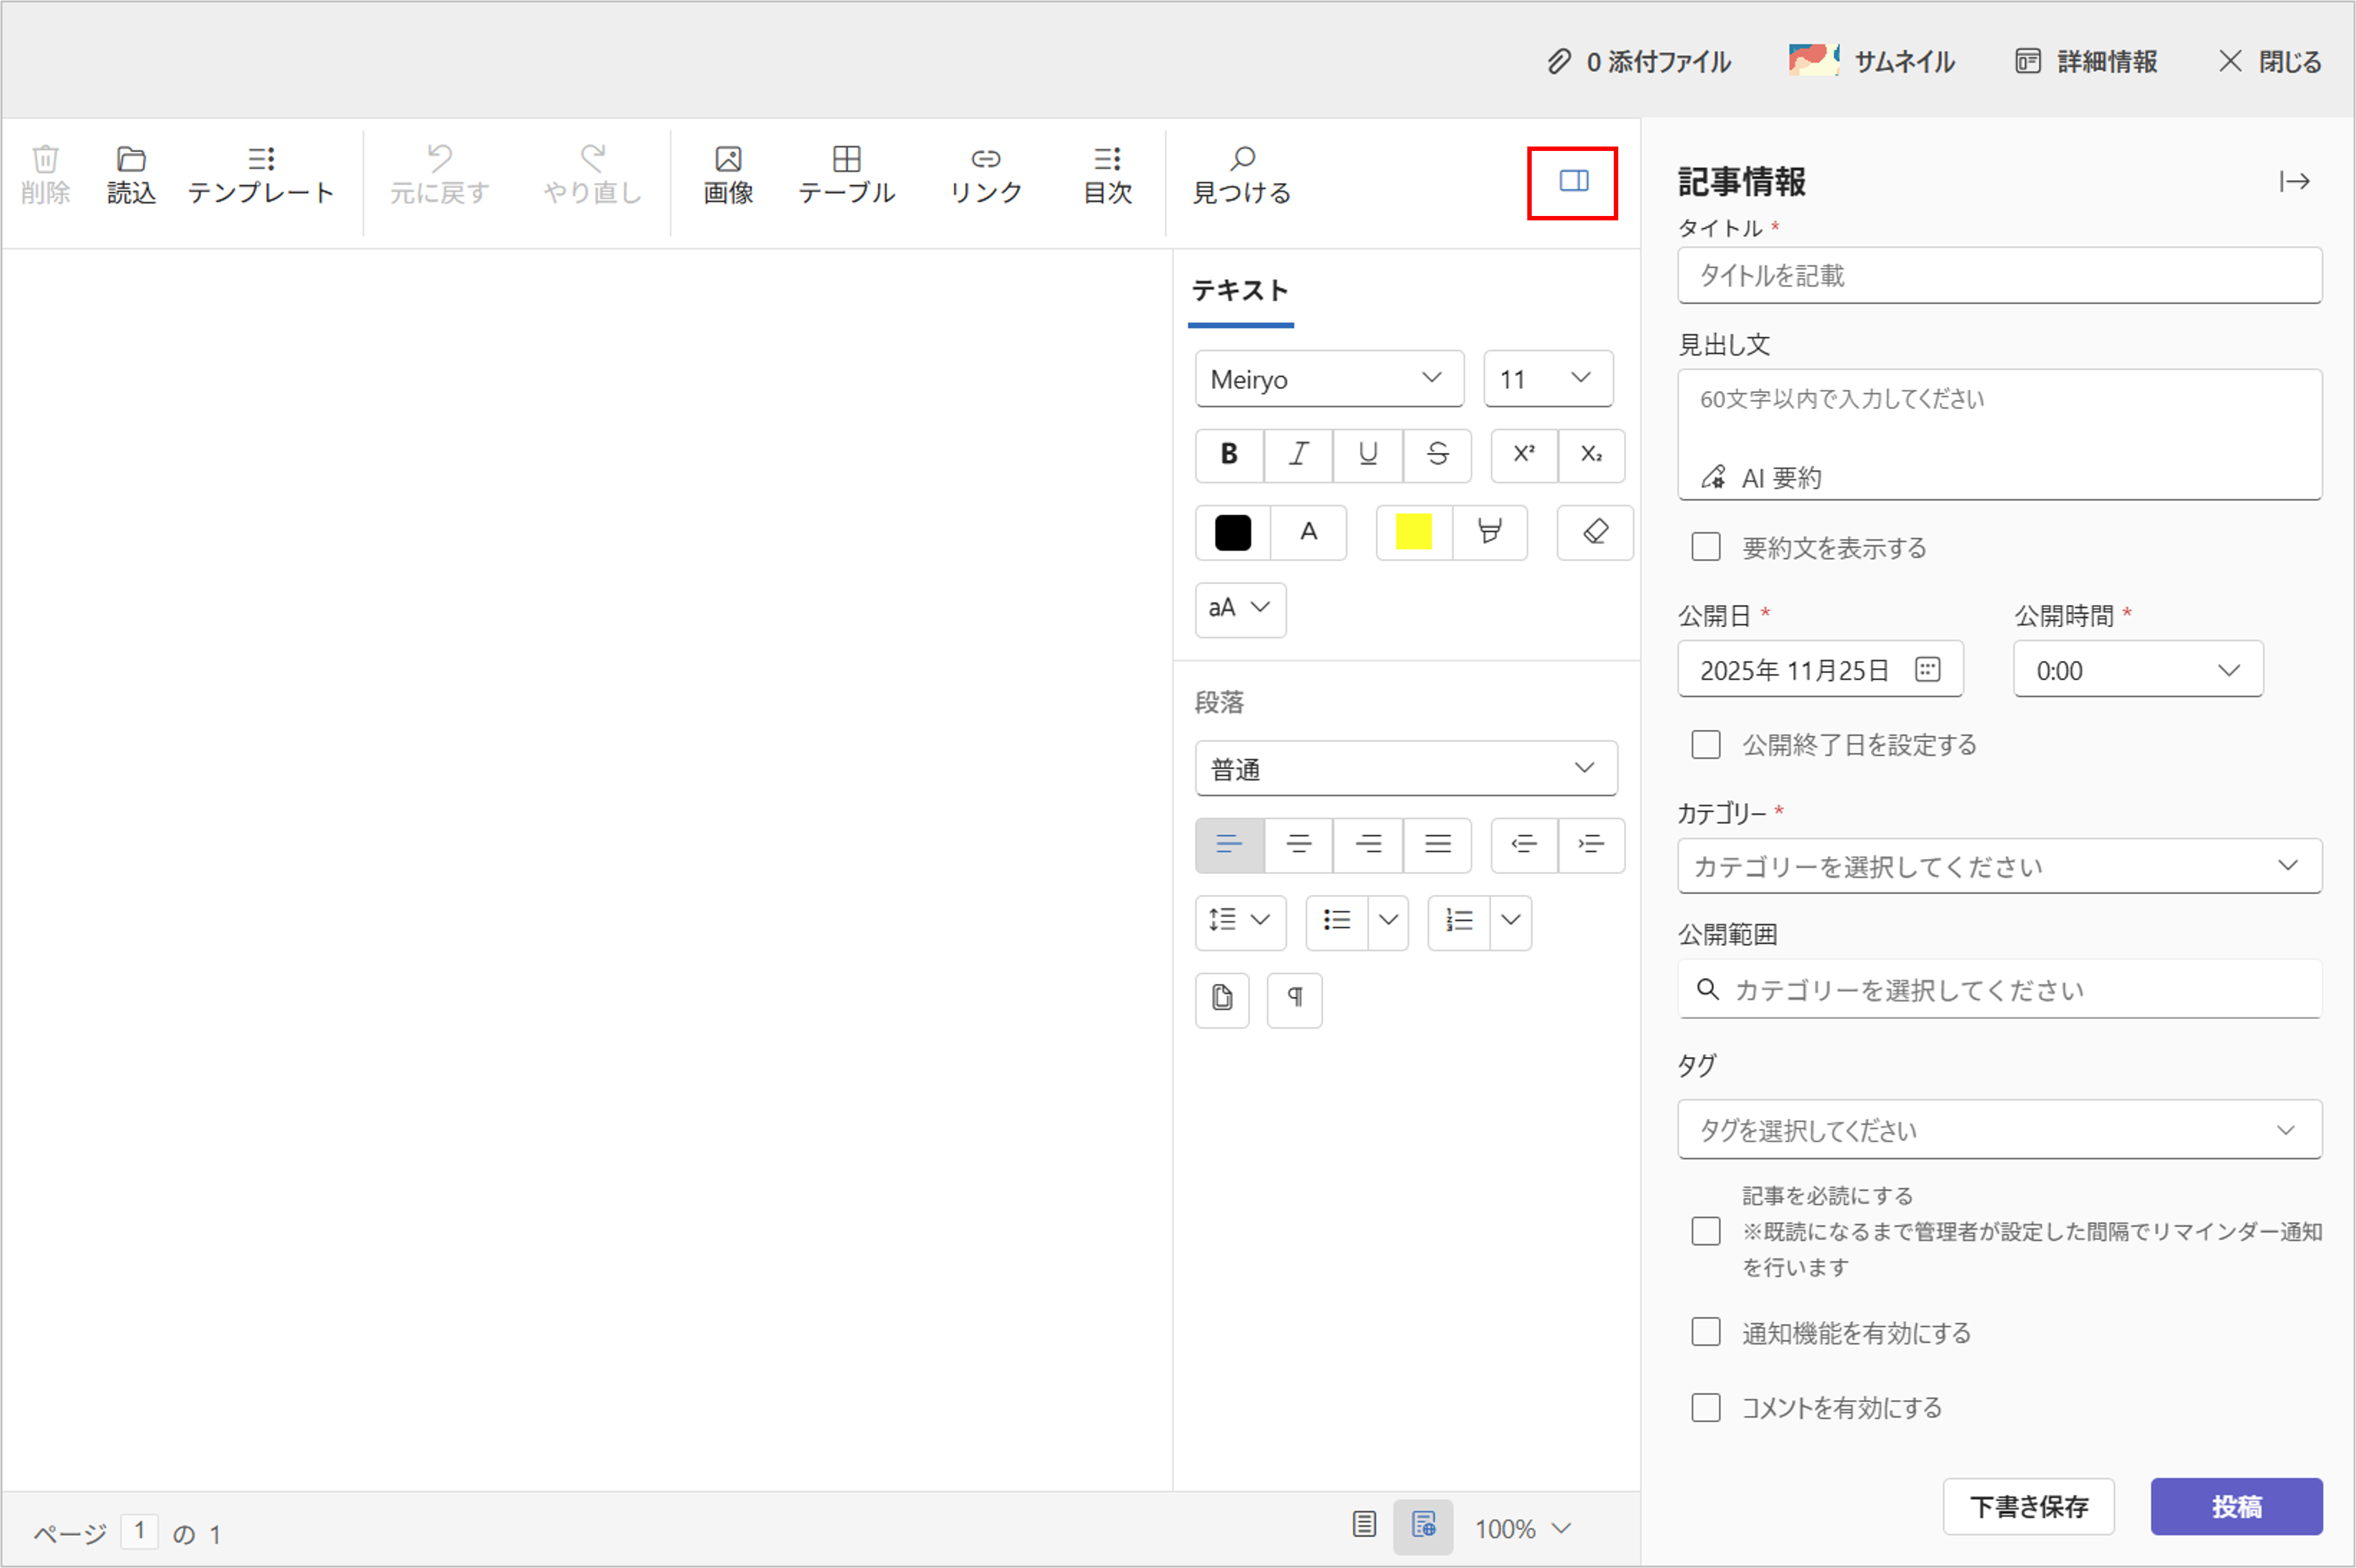Screen dimensions: 2356x1568
Task: Click the 投稿 button
Action: [x=2236, y=1506]
